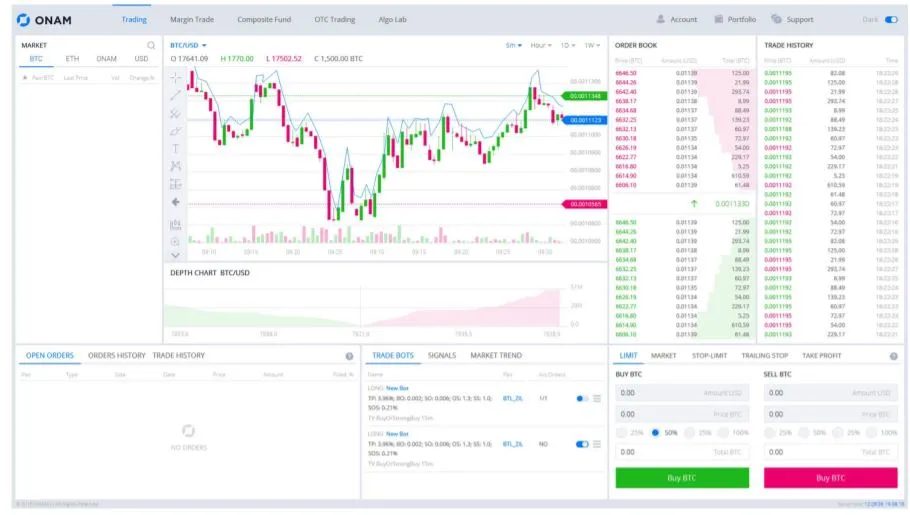Open the chart indicators bar icon
This screenshot has height=515, width=910.
tap(175, 224)
